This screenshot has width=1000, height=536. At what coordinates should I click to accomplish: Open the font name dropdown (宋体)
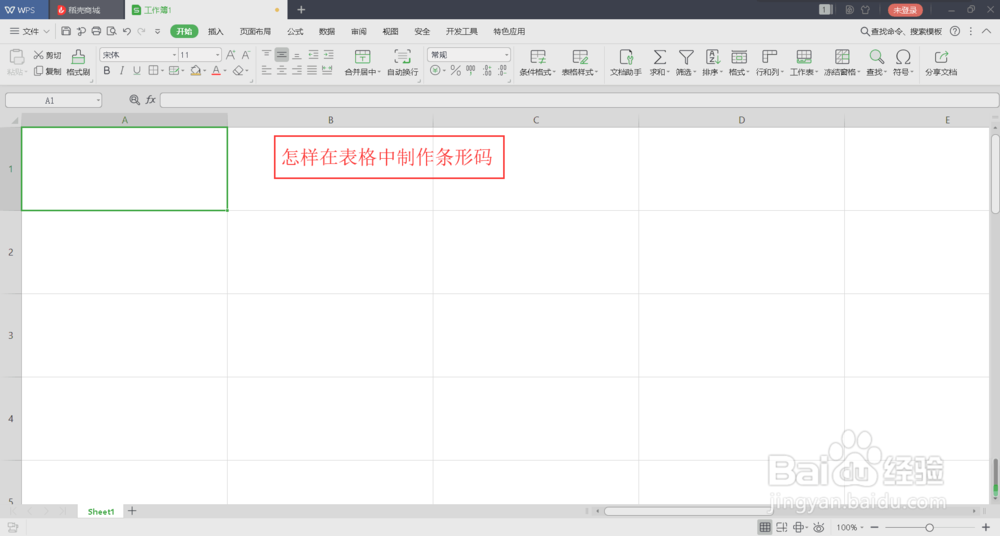click(174, 55)
